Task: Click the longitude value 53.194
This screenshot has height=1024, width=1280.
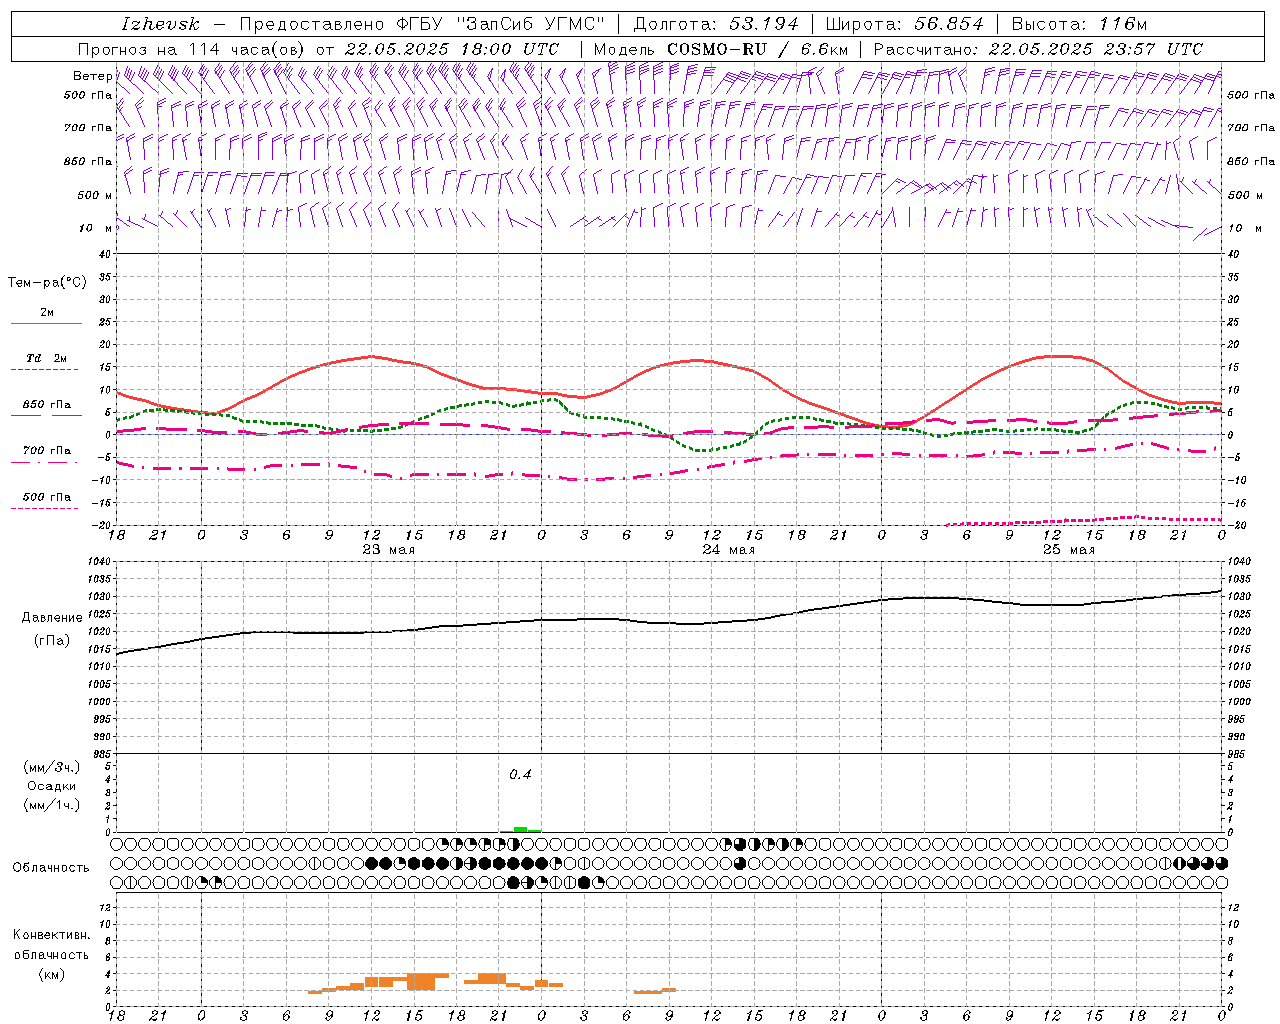Action: (765, 24)
